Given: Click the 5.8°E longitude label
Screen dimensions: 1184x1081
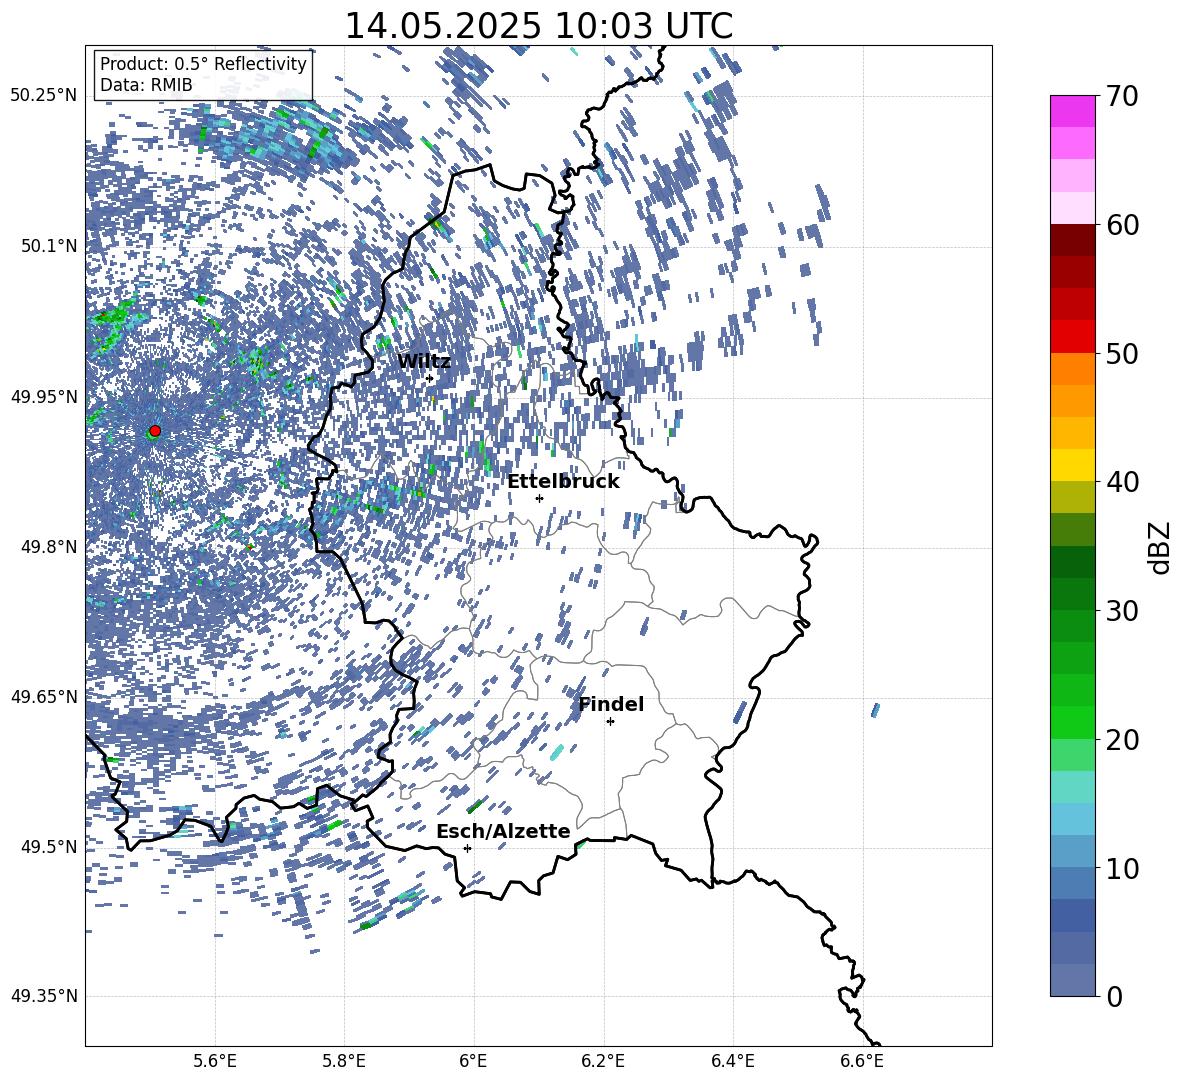Looking at the screenshot, I should (x=344, y=1061).
